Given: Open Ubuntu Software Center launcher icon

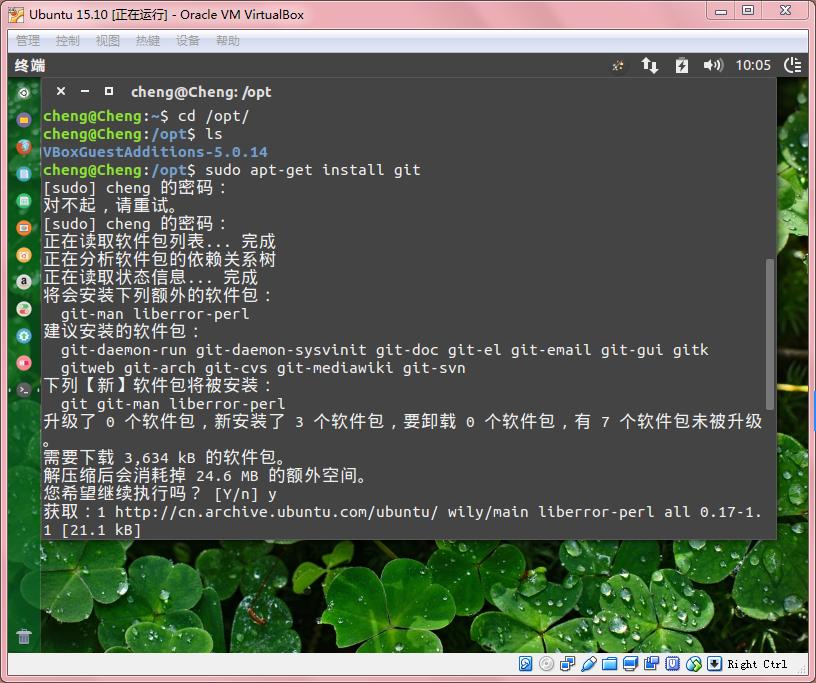Looking at the screenshot, I should (24, 255).
